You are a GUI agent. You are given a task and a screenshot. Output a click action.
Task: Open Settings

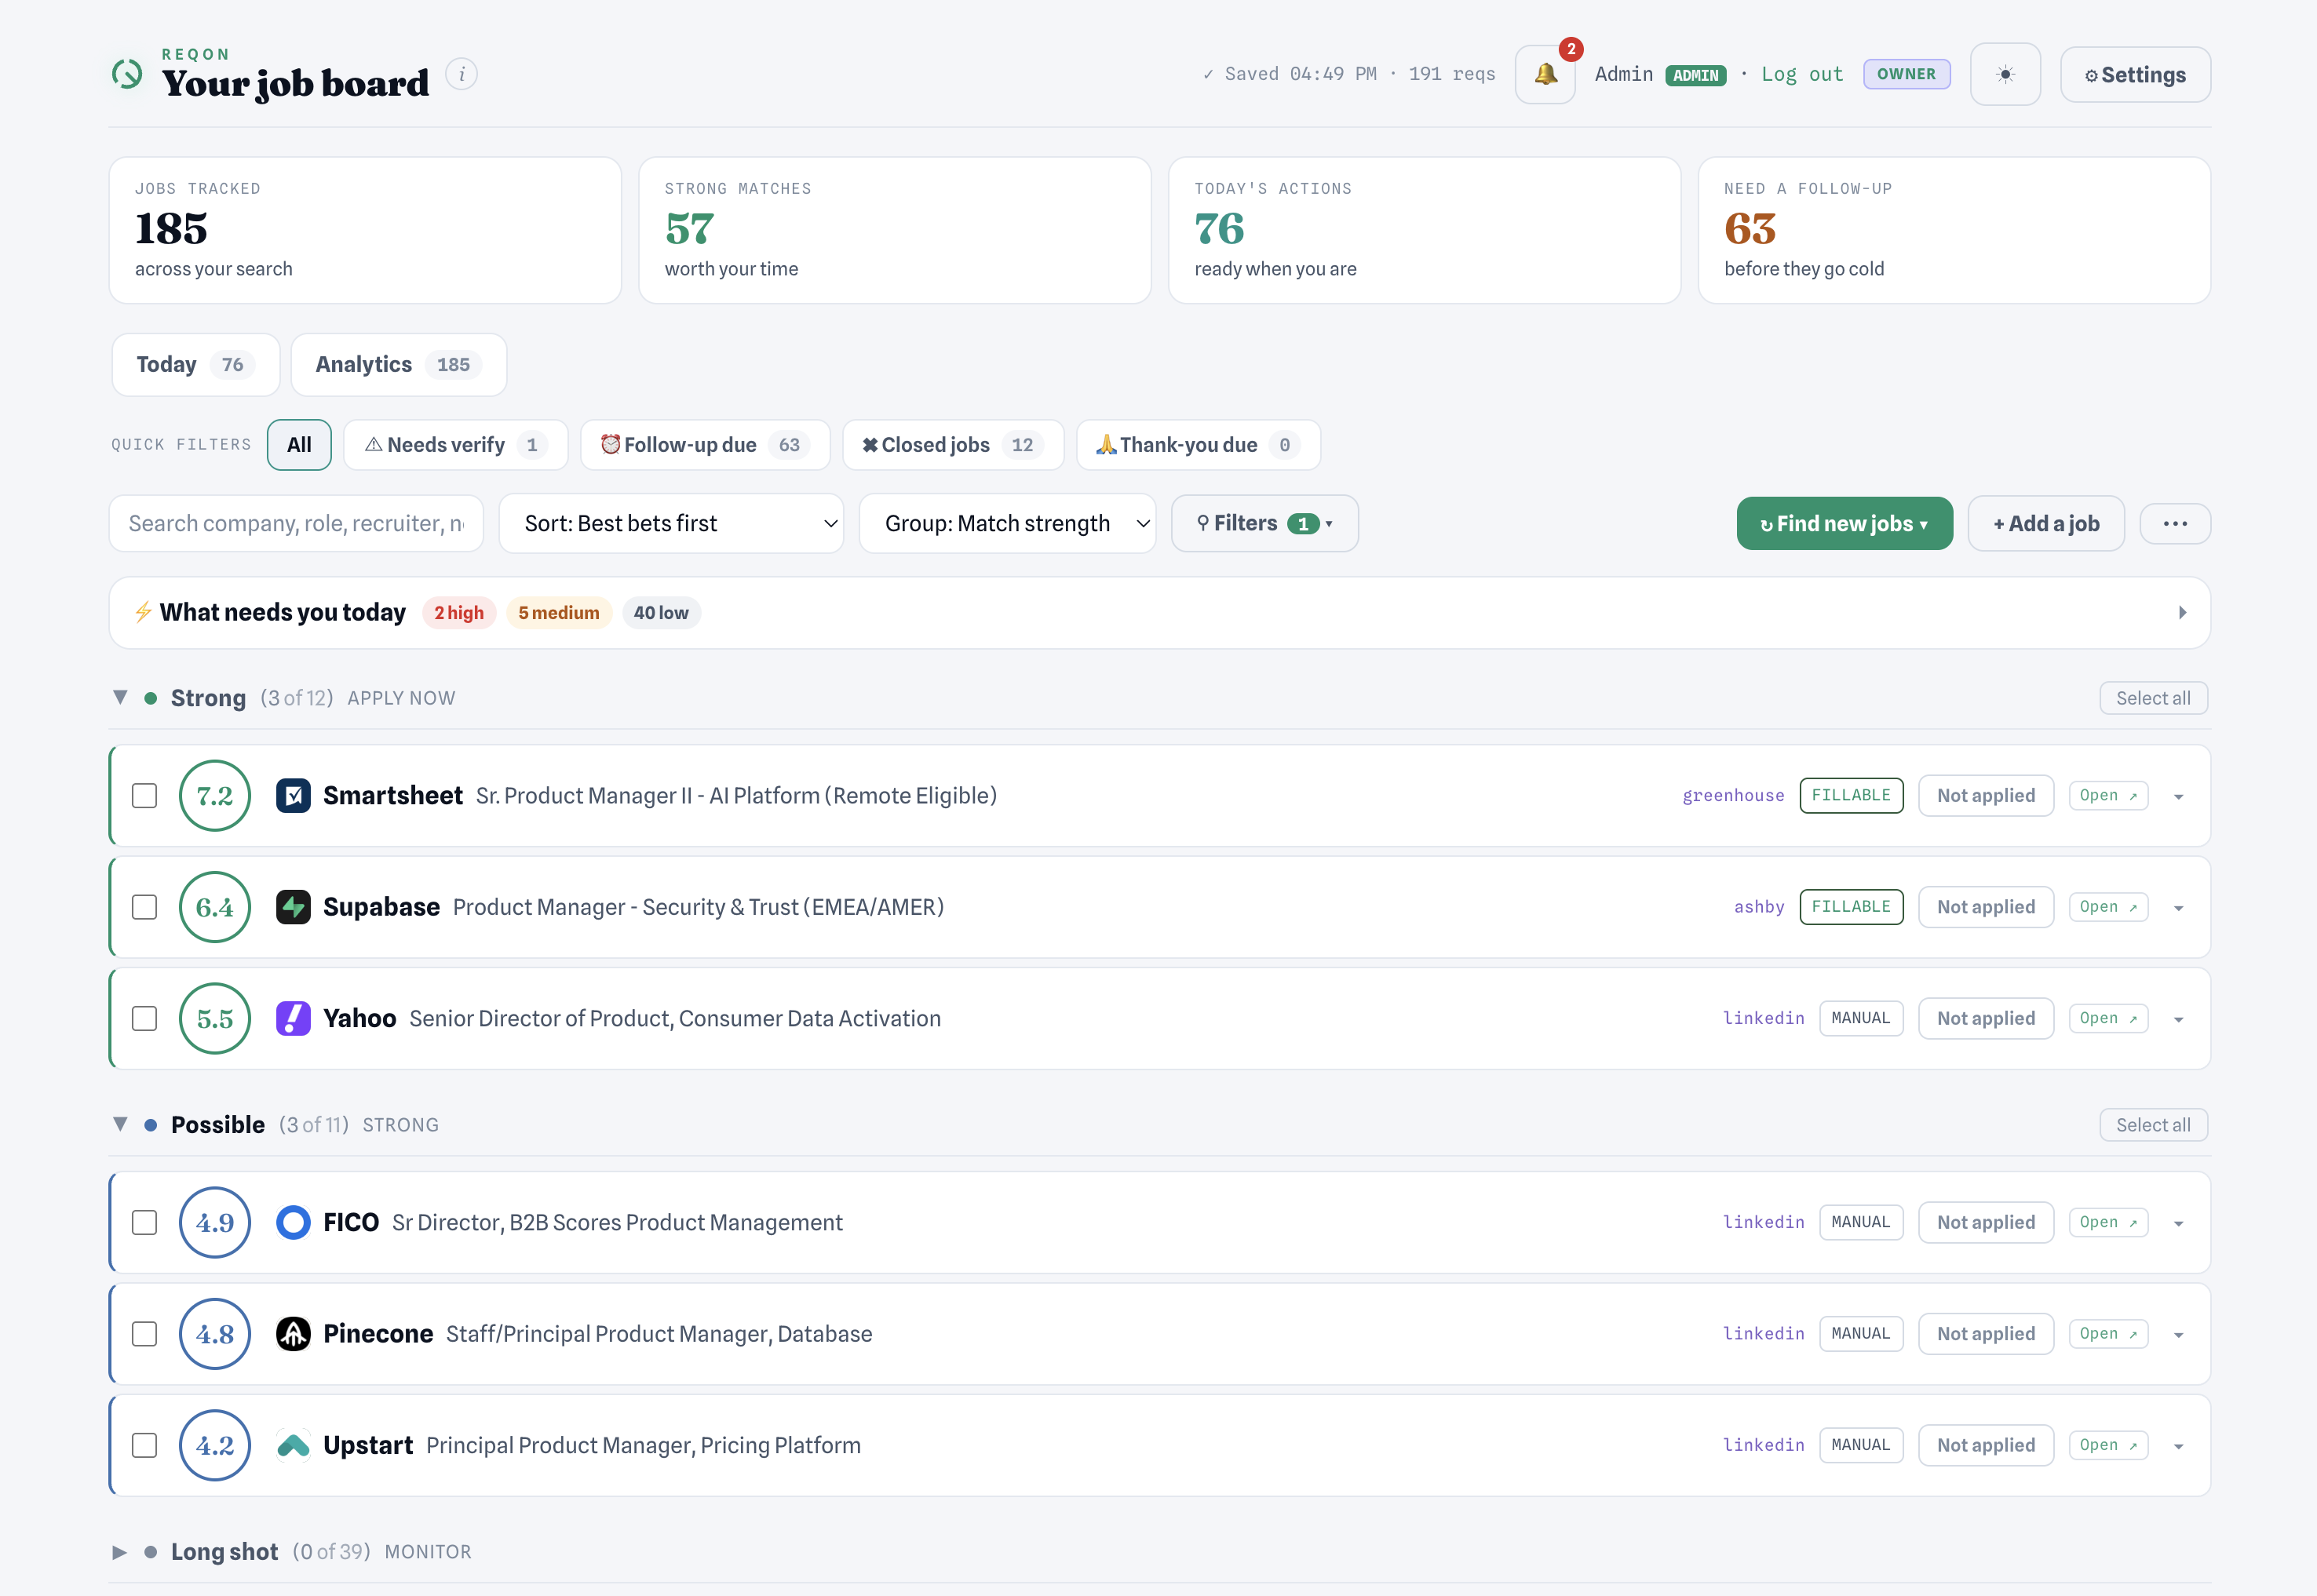(x=2135, y=74)
